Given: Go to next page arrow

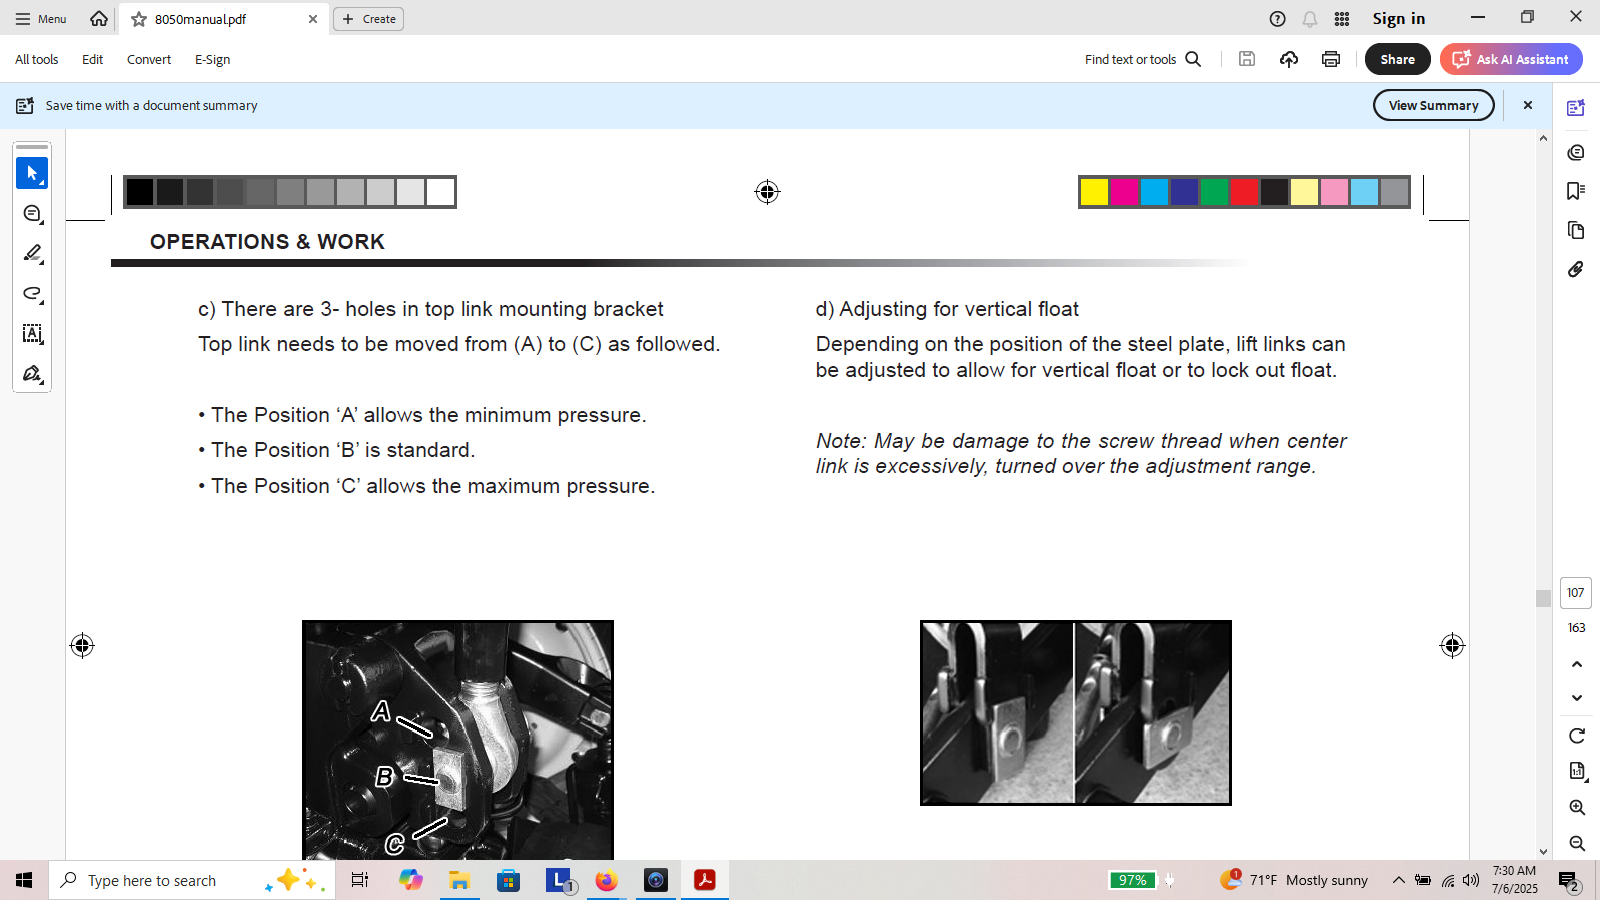Looking at the screenshot, I should (x=1577, y=698).
